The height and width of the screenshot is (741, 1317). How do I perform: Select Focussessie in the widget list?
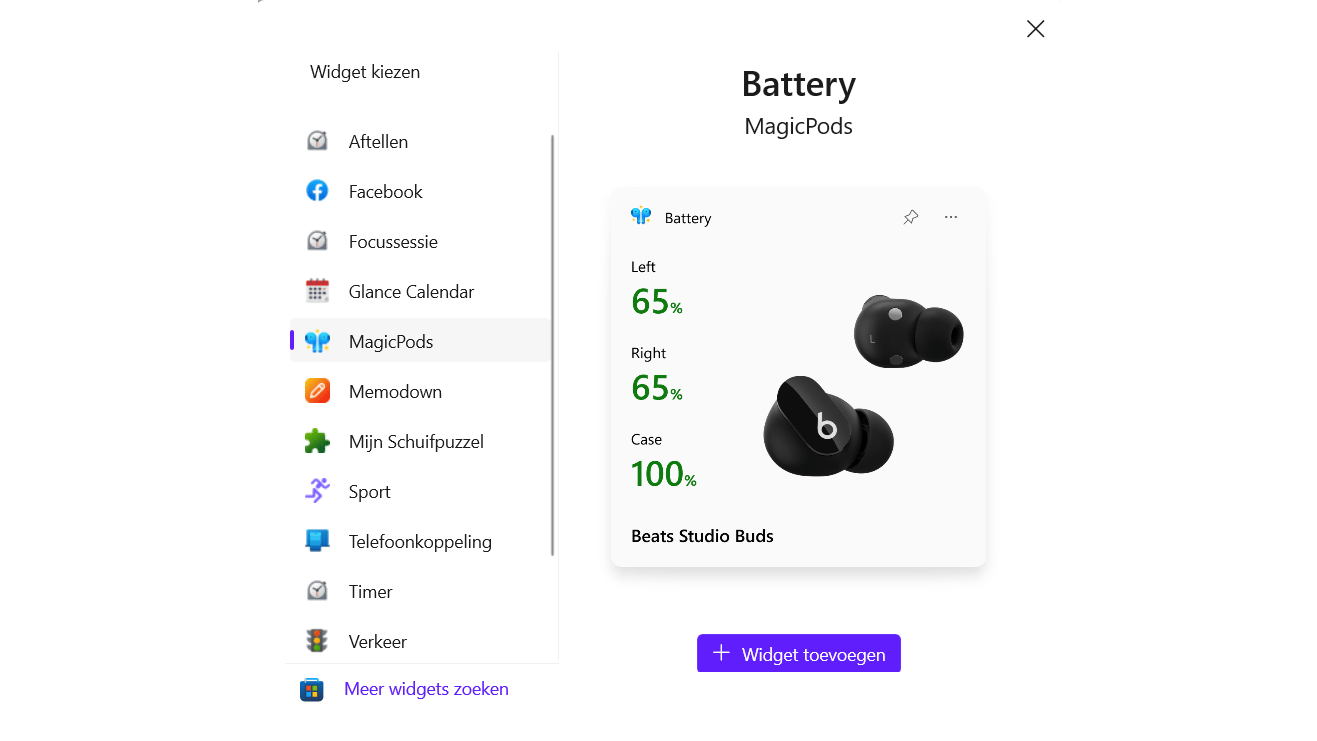tap(393, 242)
